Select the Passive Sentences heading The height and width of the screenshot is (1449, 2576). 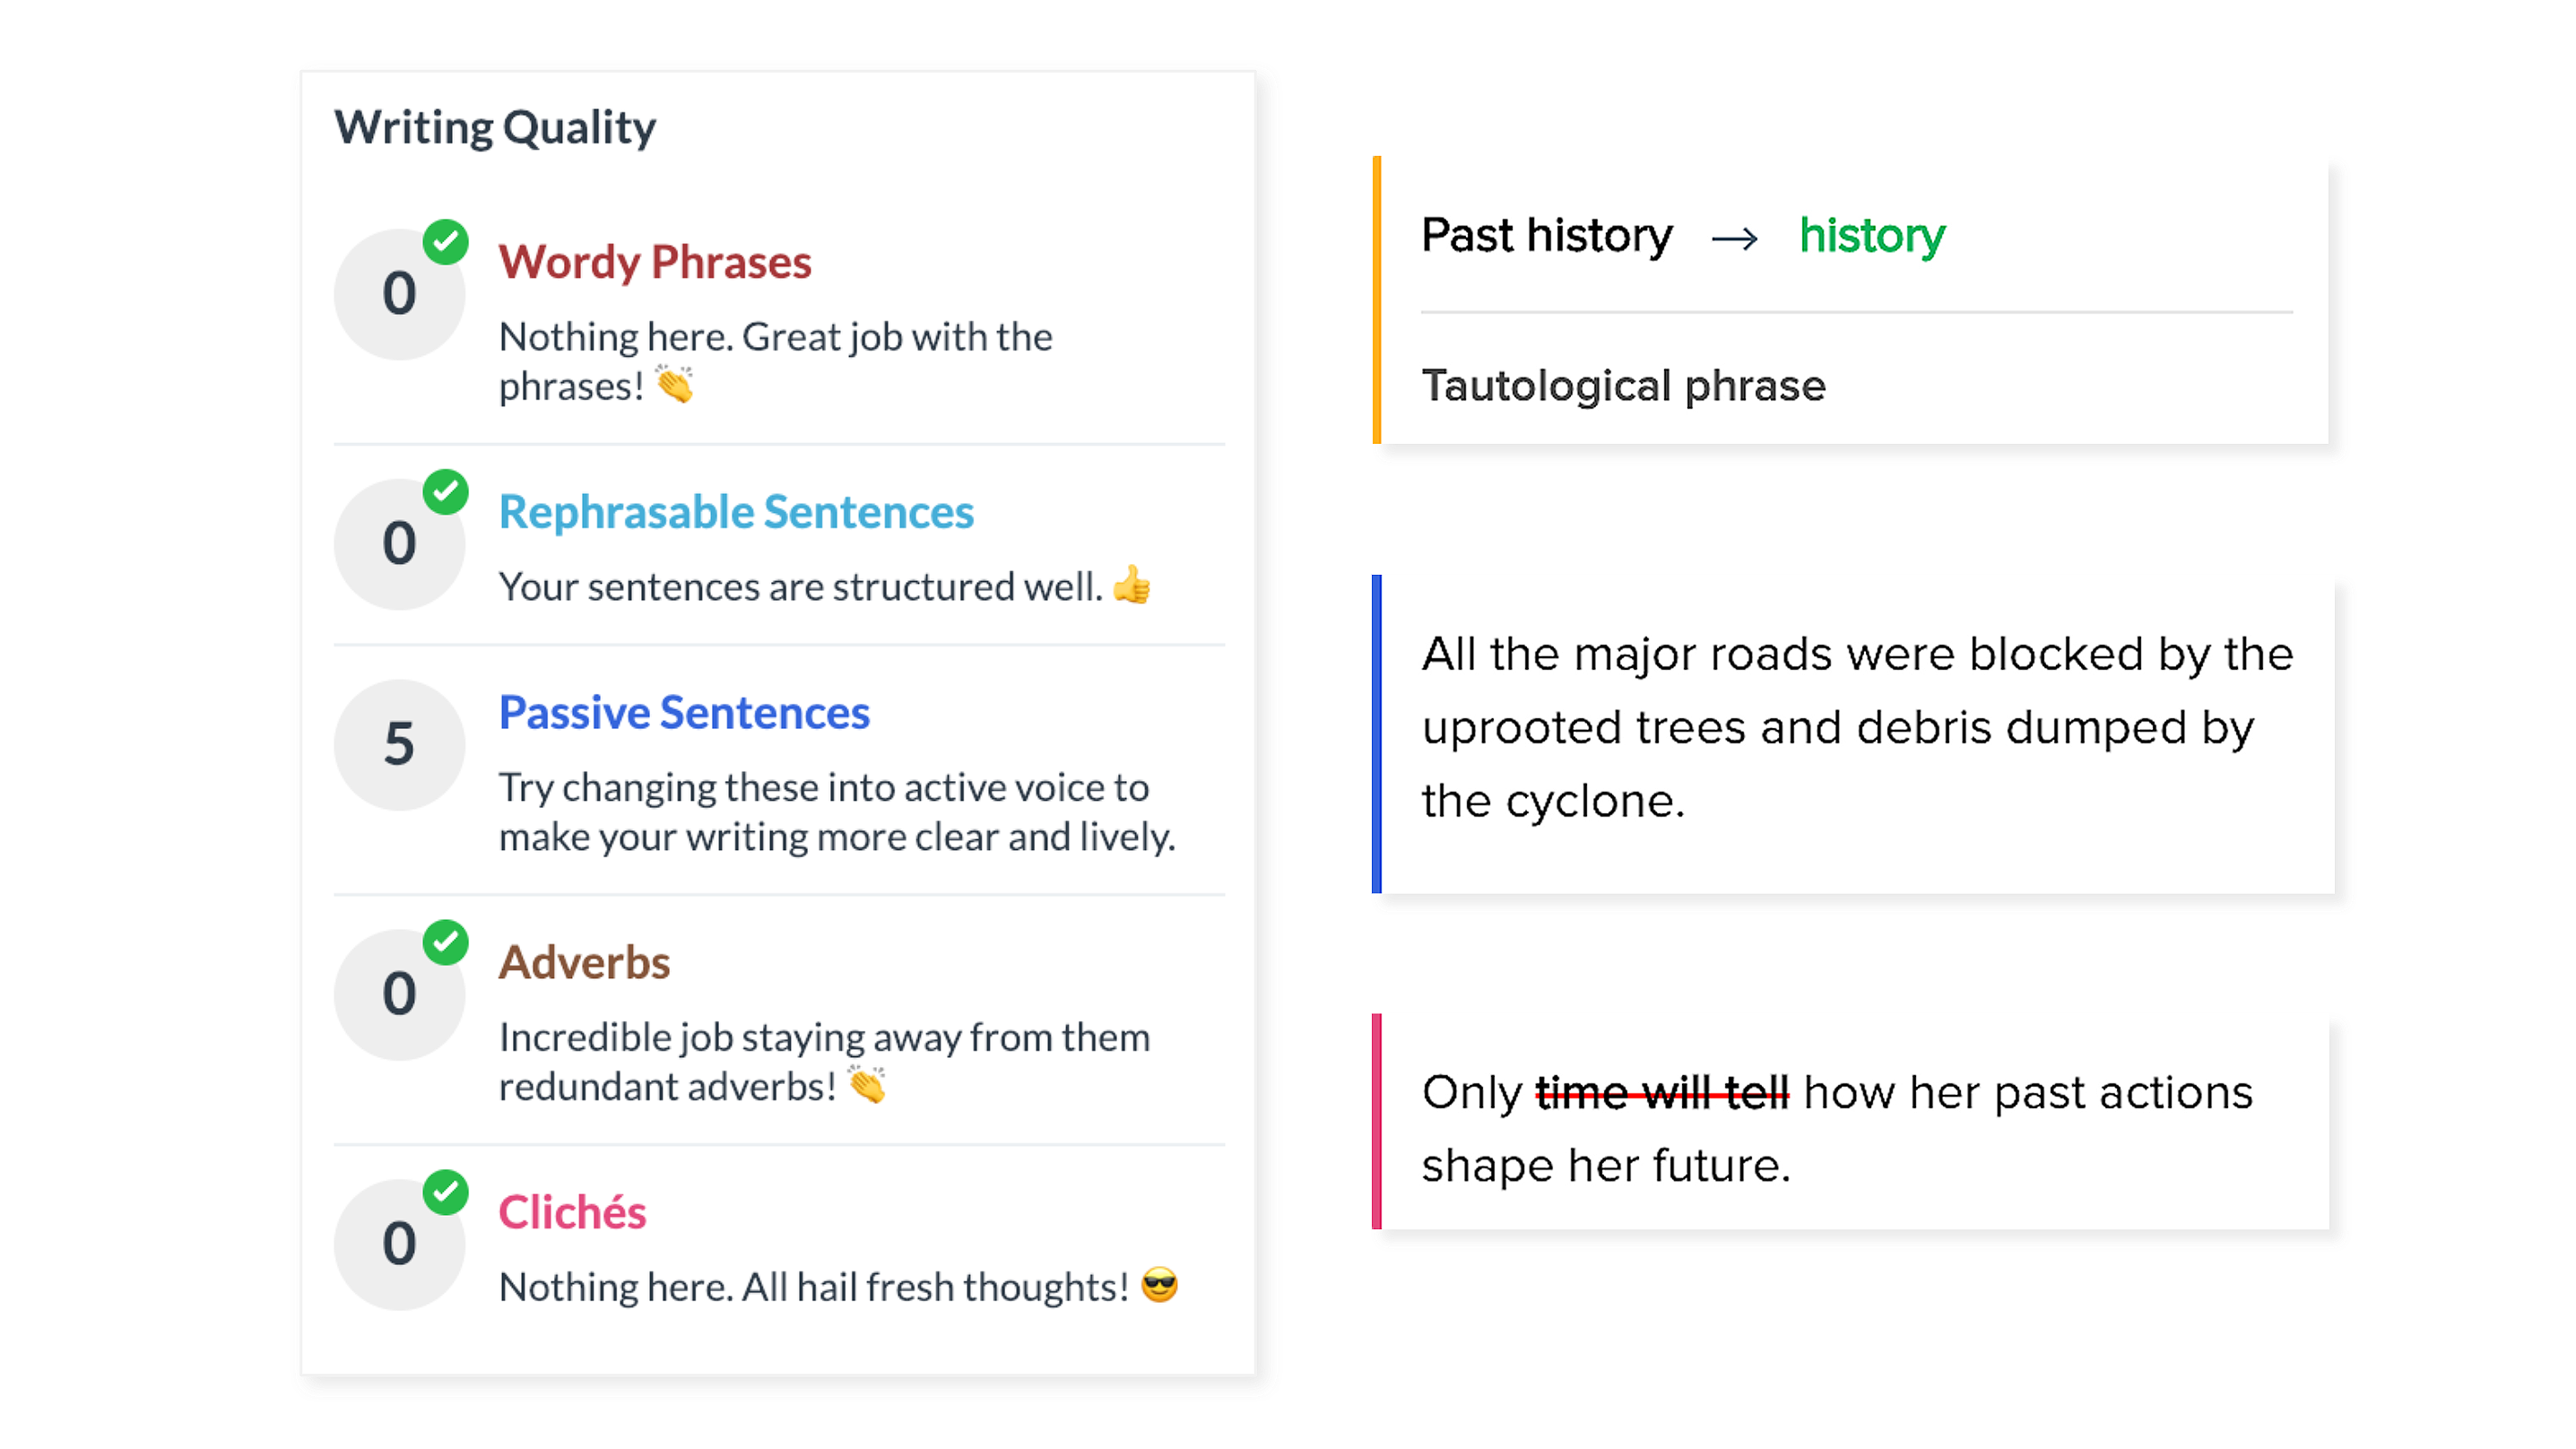(684, 713)
